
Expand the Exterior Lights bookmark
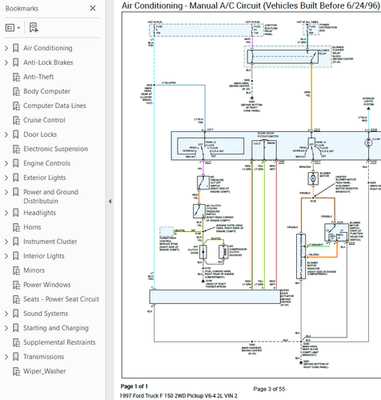(6, 178)
